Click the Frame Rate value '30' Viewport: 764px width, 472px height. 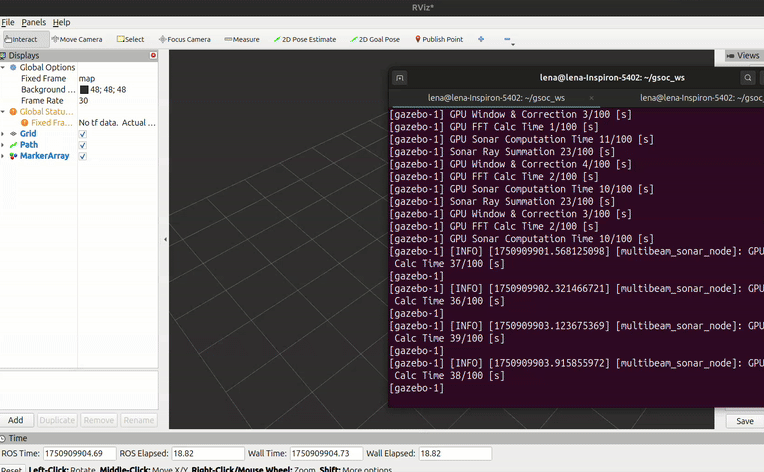pyautogui.click(x=83, y=101)
